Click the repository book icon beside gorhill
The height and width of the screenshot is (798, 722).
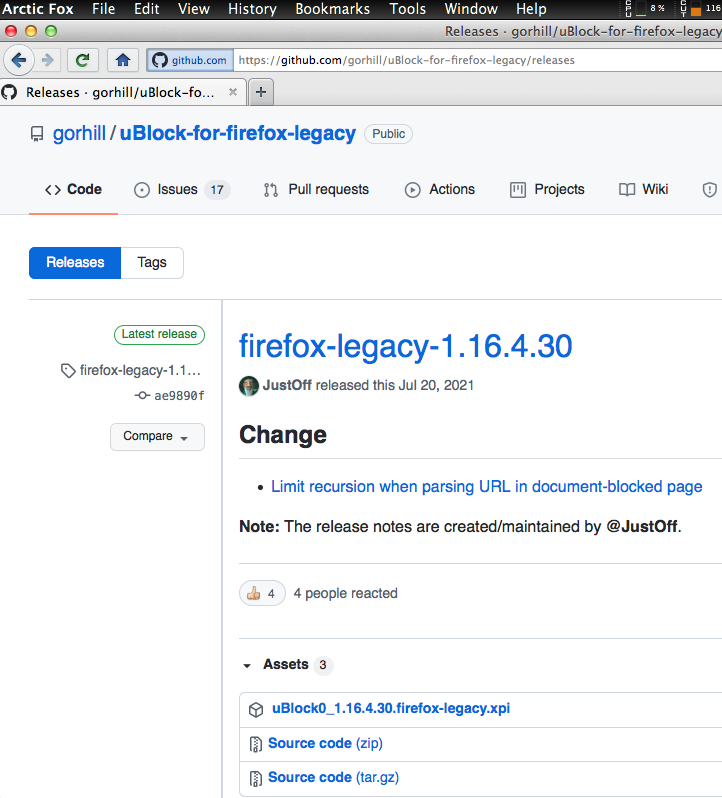pyautogui.click(x=37, y=134)
